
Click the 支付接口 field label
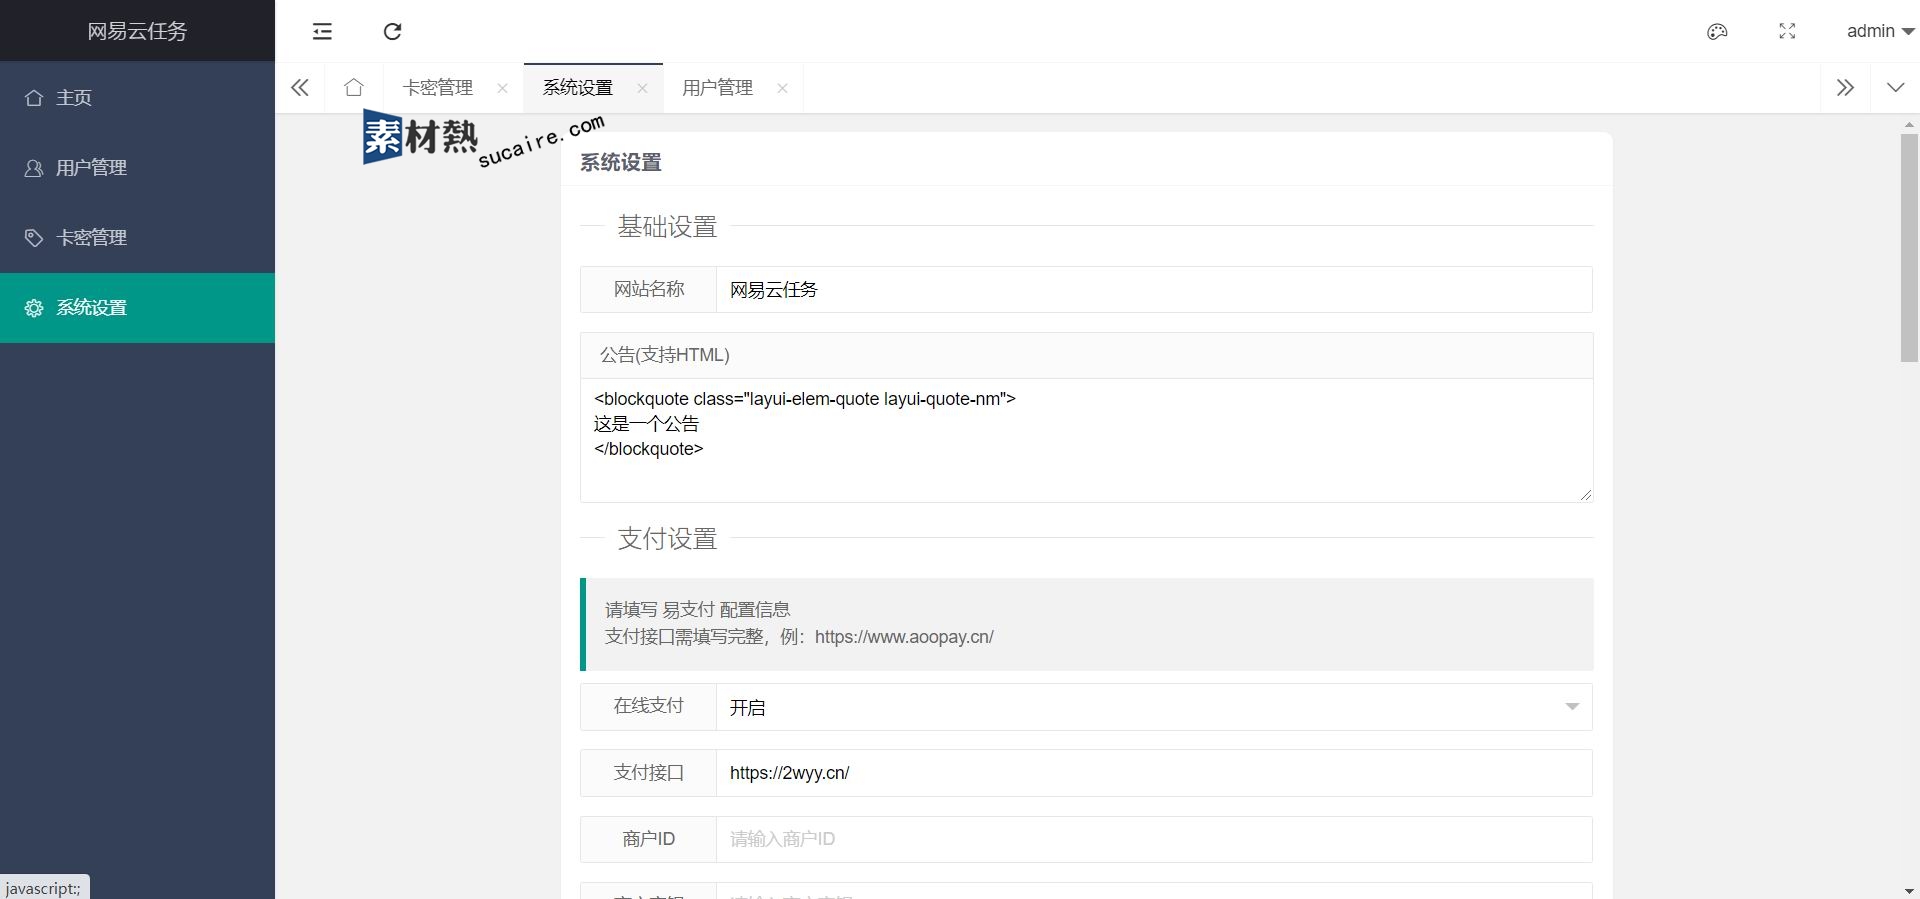(649, 773)
